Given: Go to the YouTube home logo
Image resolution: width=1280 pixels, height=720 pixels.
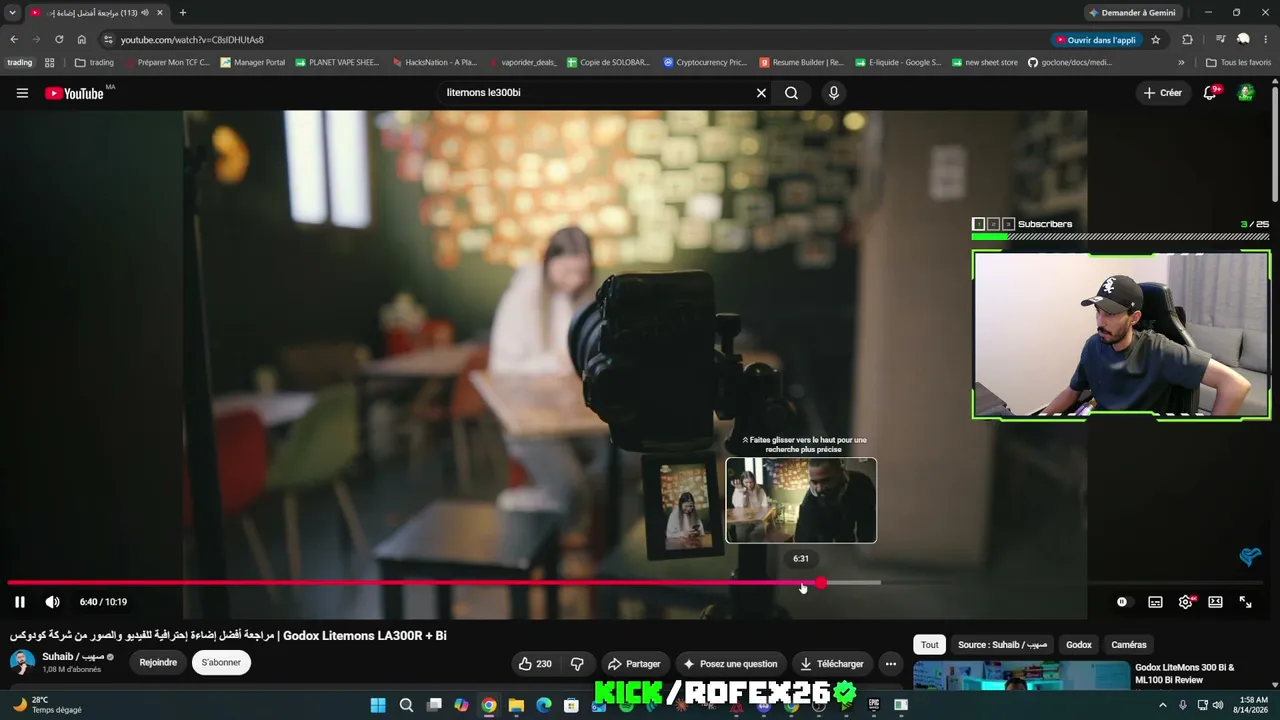Looking at the screenshot, I should click(75, 93).
